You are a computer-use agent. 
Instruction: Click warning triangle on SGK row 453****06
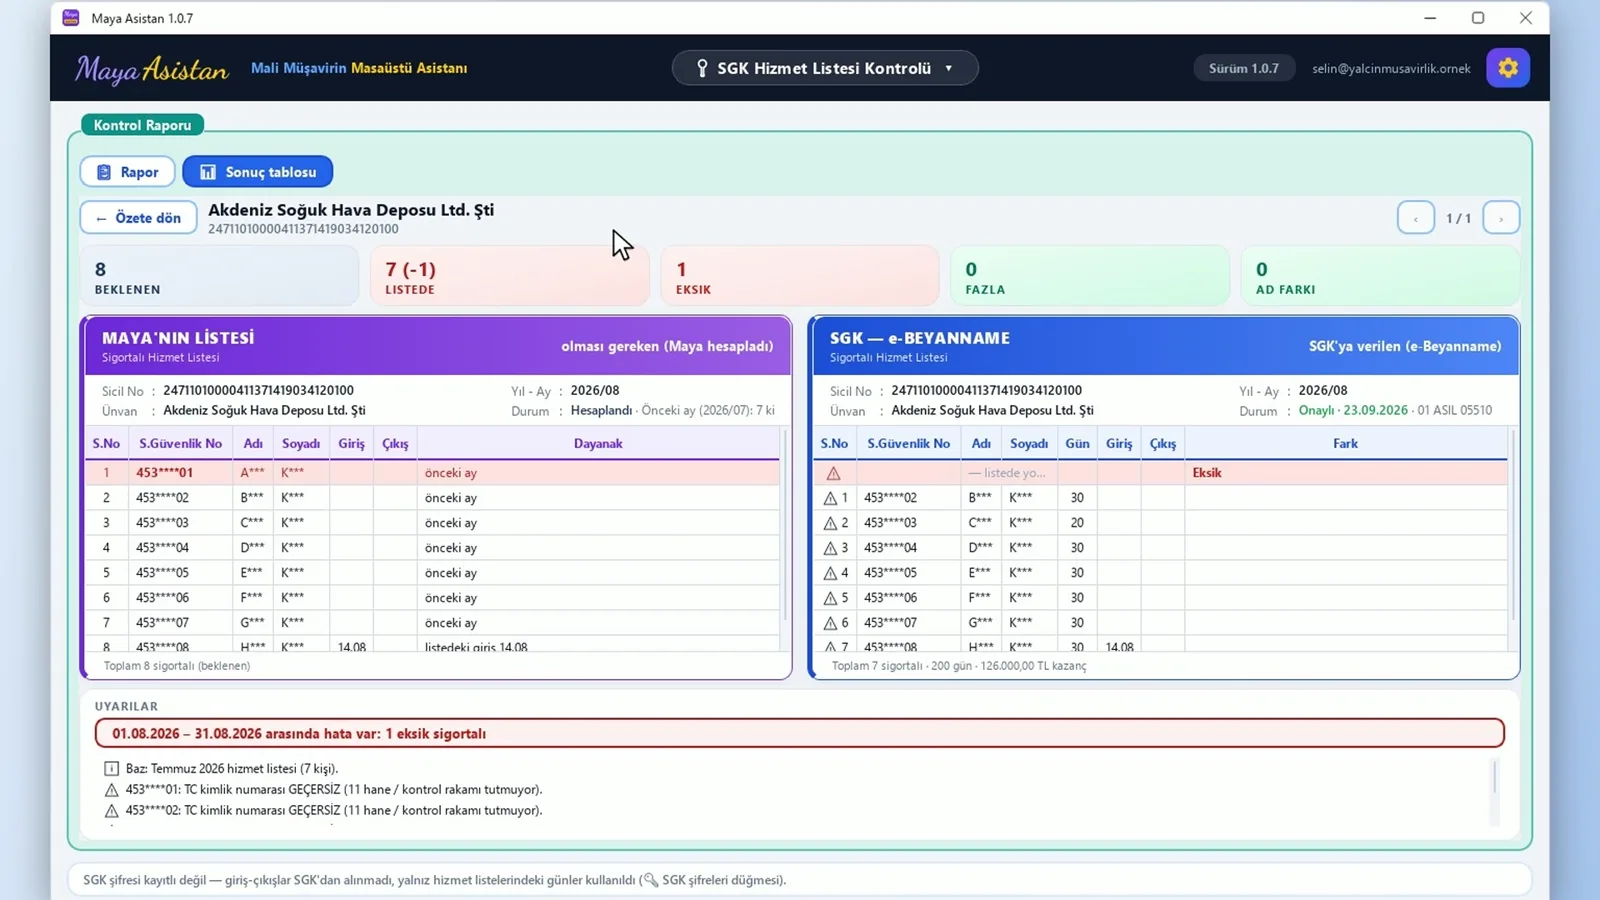830,598
